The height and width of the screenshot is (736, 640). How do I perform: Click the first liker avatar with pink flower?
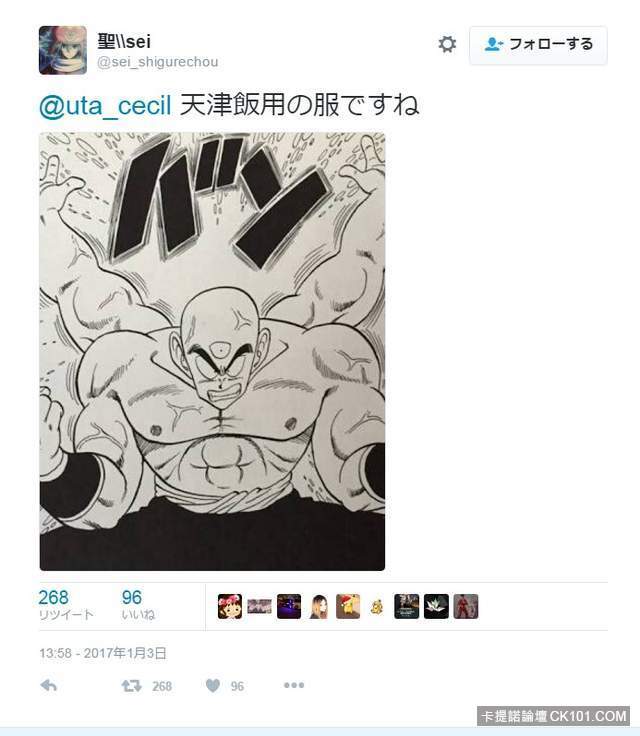tap(230, 606)
